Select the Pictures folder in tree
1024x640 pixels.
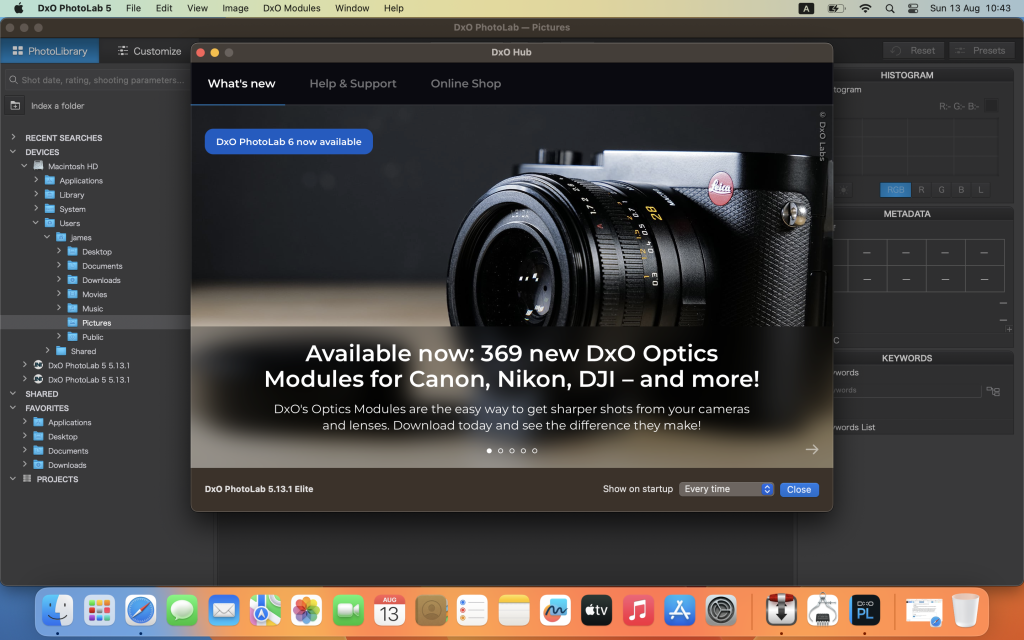tap(96, 323)
